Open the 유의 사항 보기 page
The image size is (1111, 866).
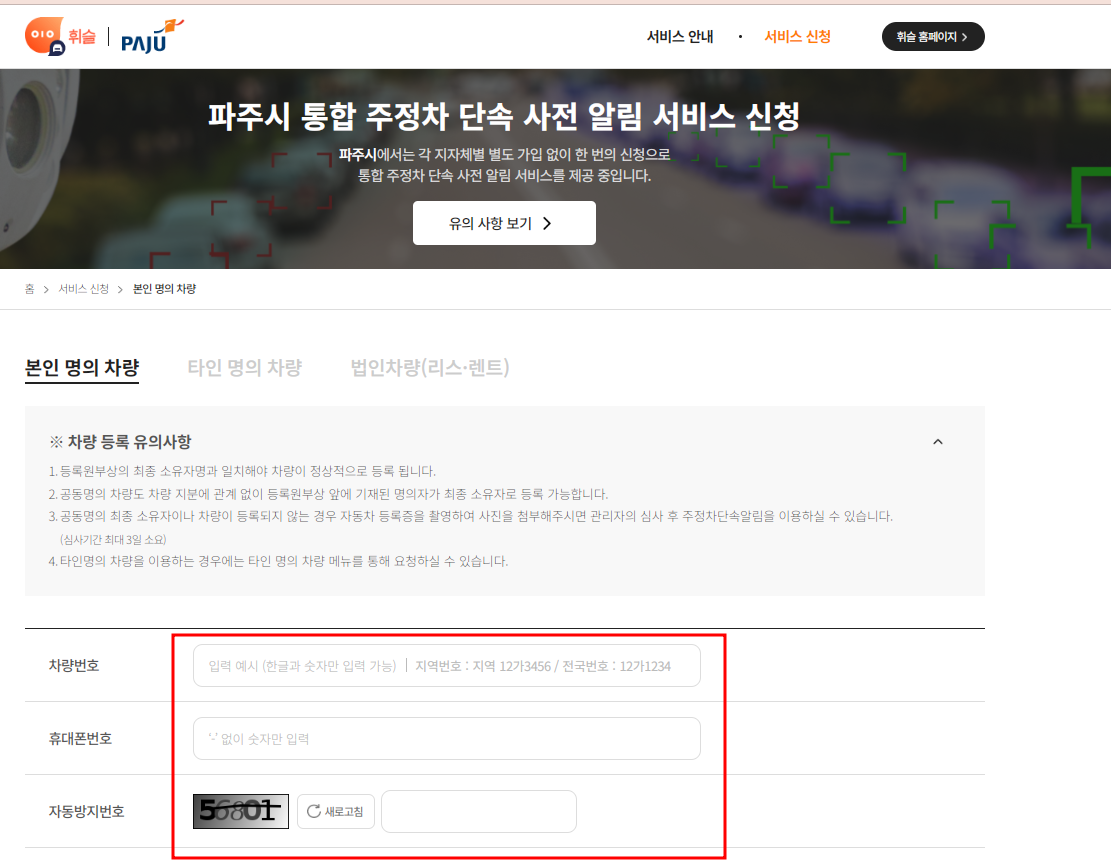pos(504,222)
